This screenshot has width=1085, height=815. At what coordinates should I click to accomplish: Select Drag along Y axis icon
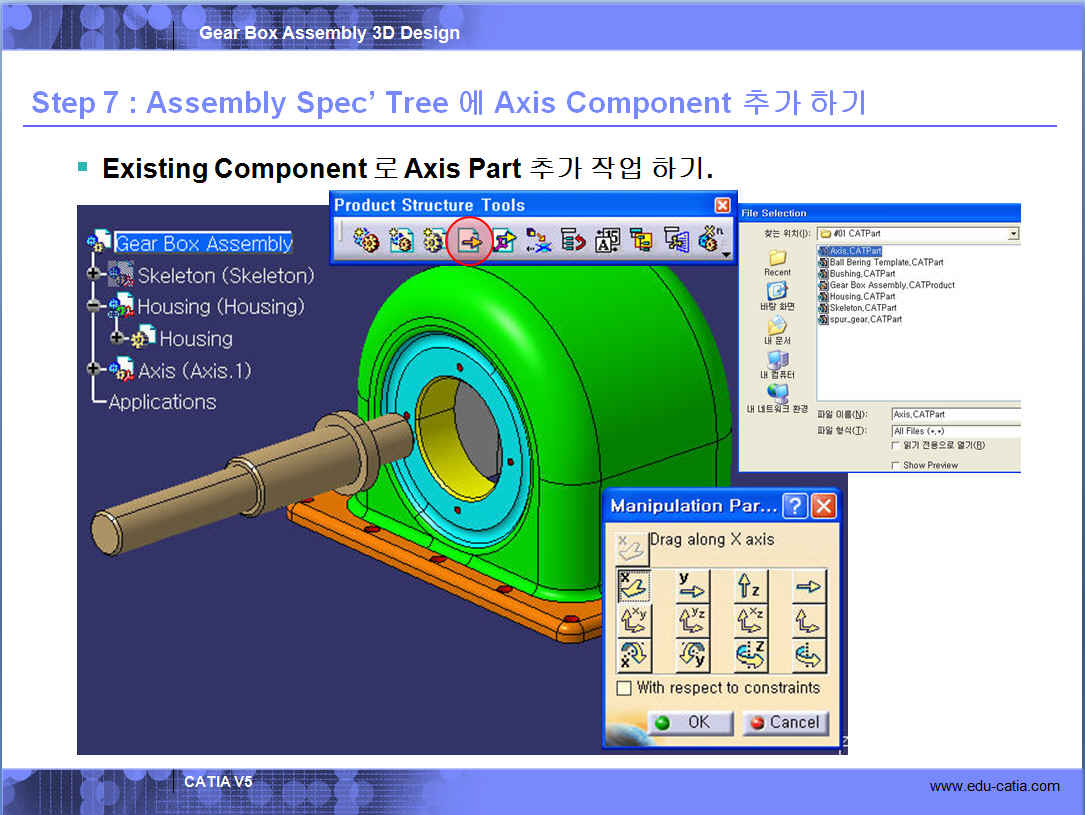coord(691,586)
